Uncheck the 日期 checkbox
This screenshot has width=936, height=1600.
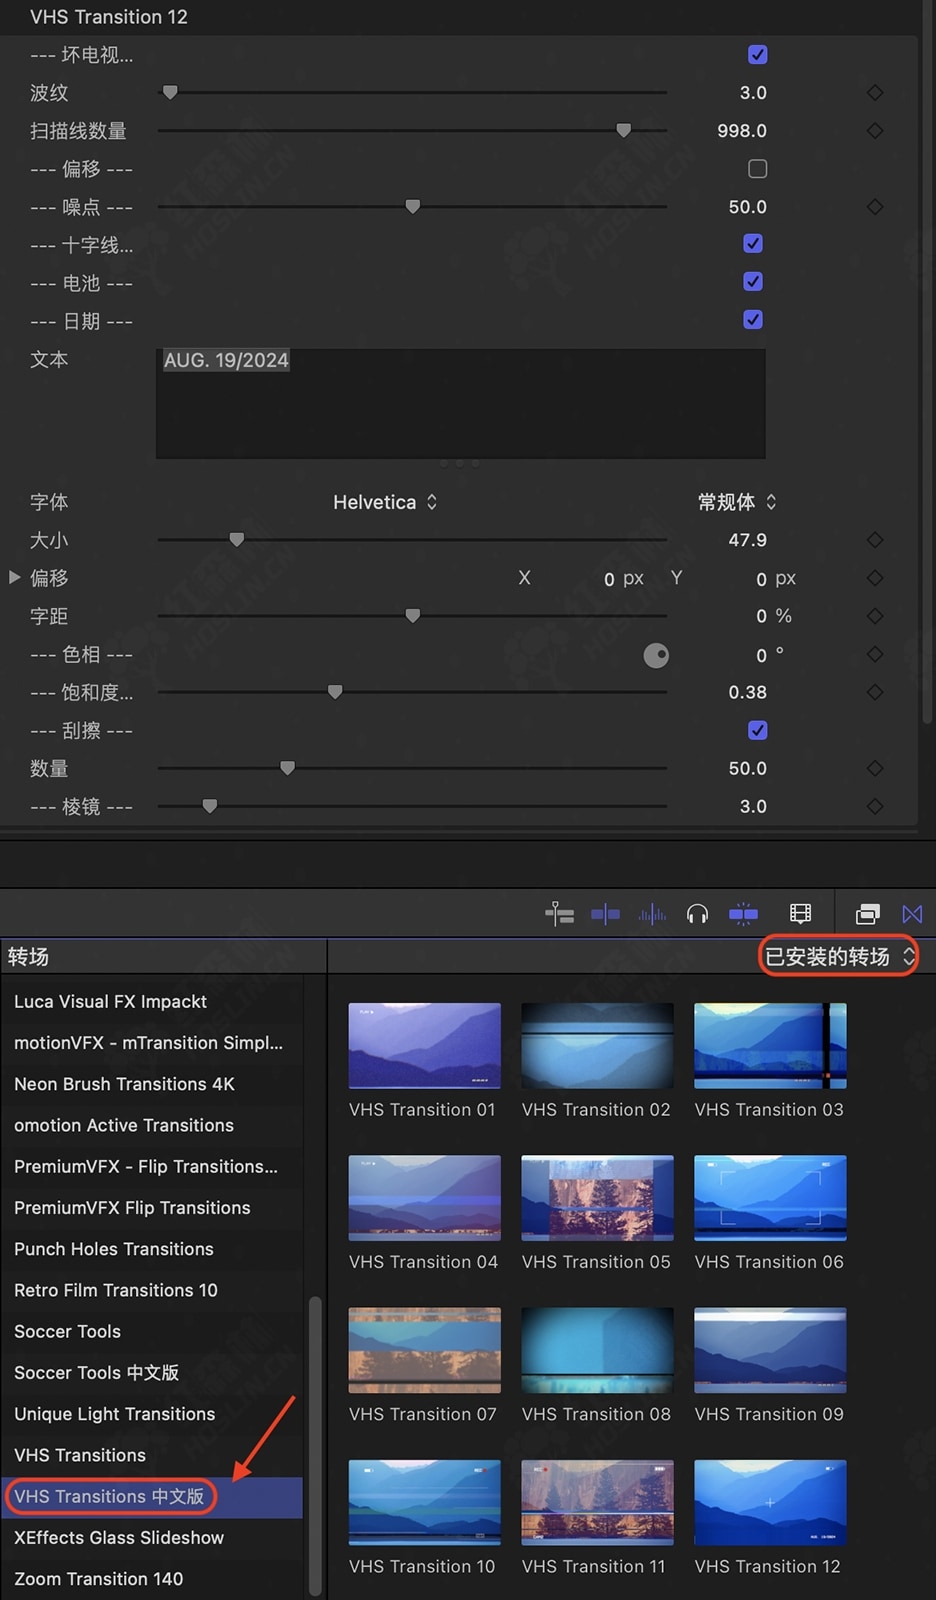753,319
